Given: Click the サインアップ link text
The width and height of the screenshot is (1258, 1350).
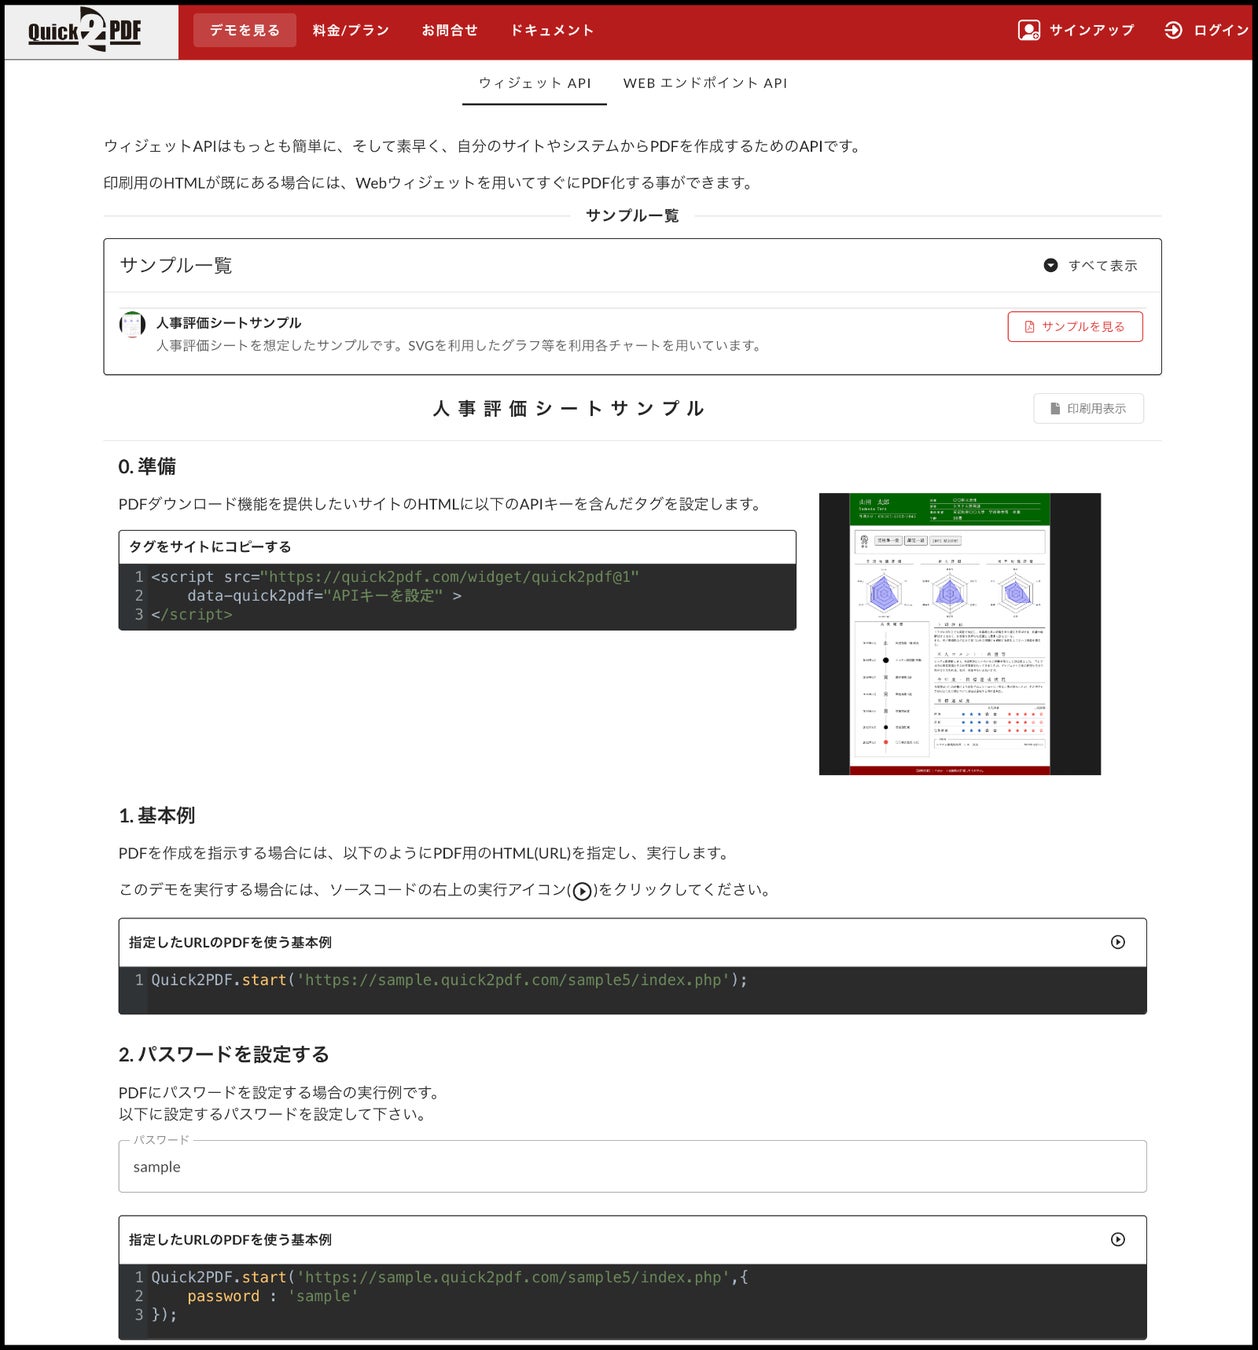Looking at the screenshot, I should coord(1092,30).
